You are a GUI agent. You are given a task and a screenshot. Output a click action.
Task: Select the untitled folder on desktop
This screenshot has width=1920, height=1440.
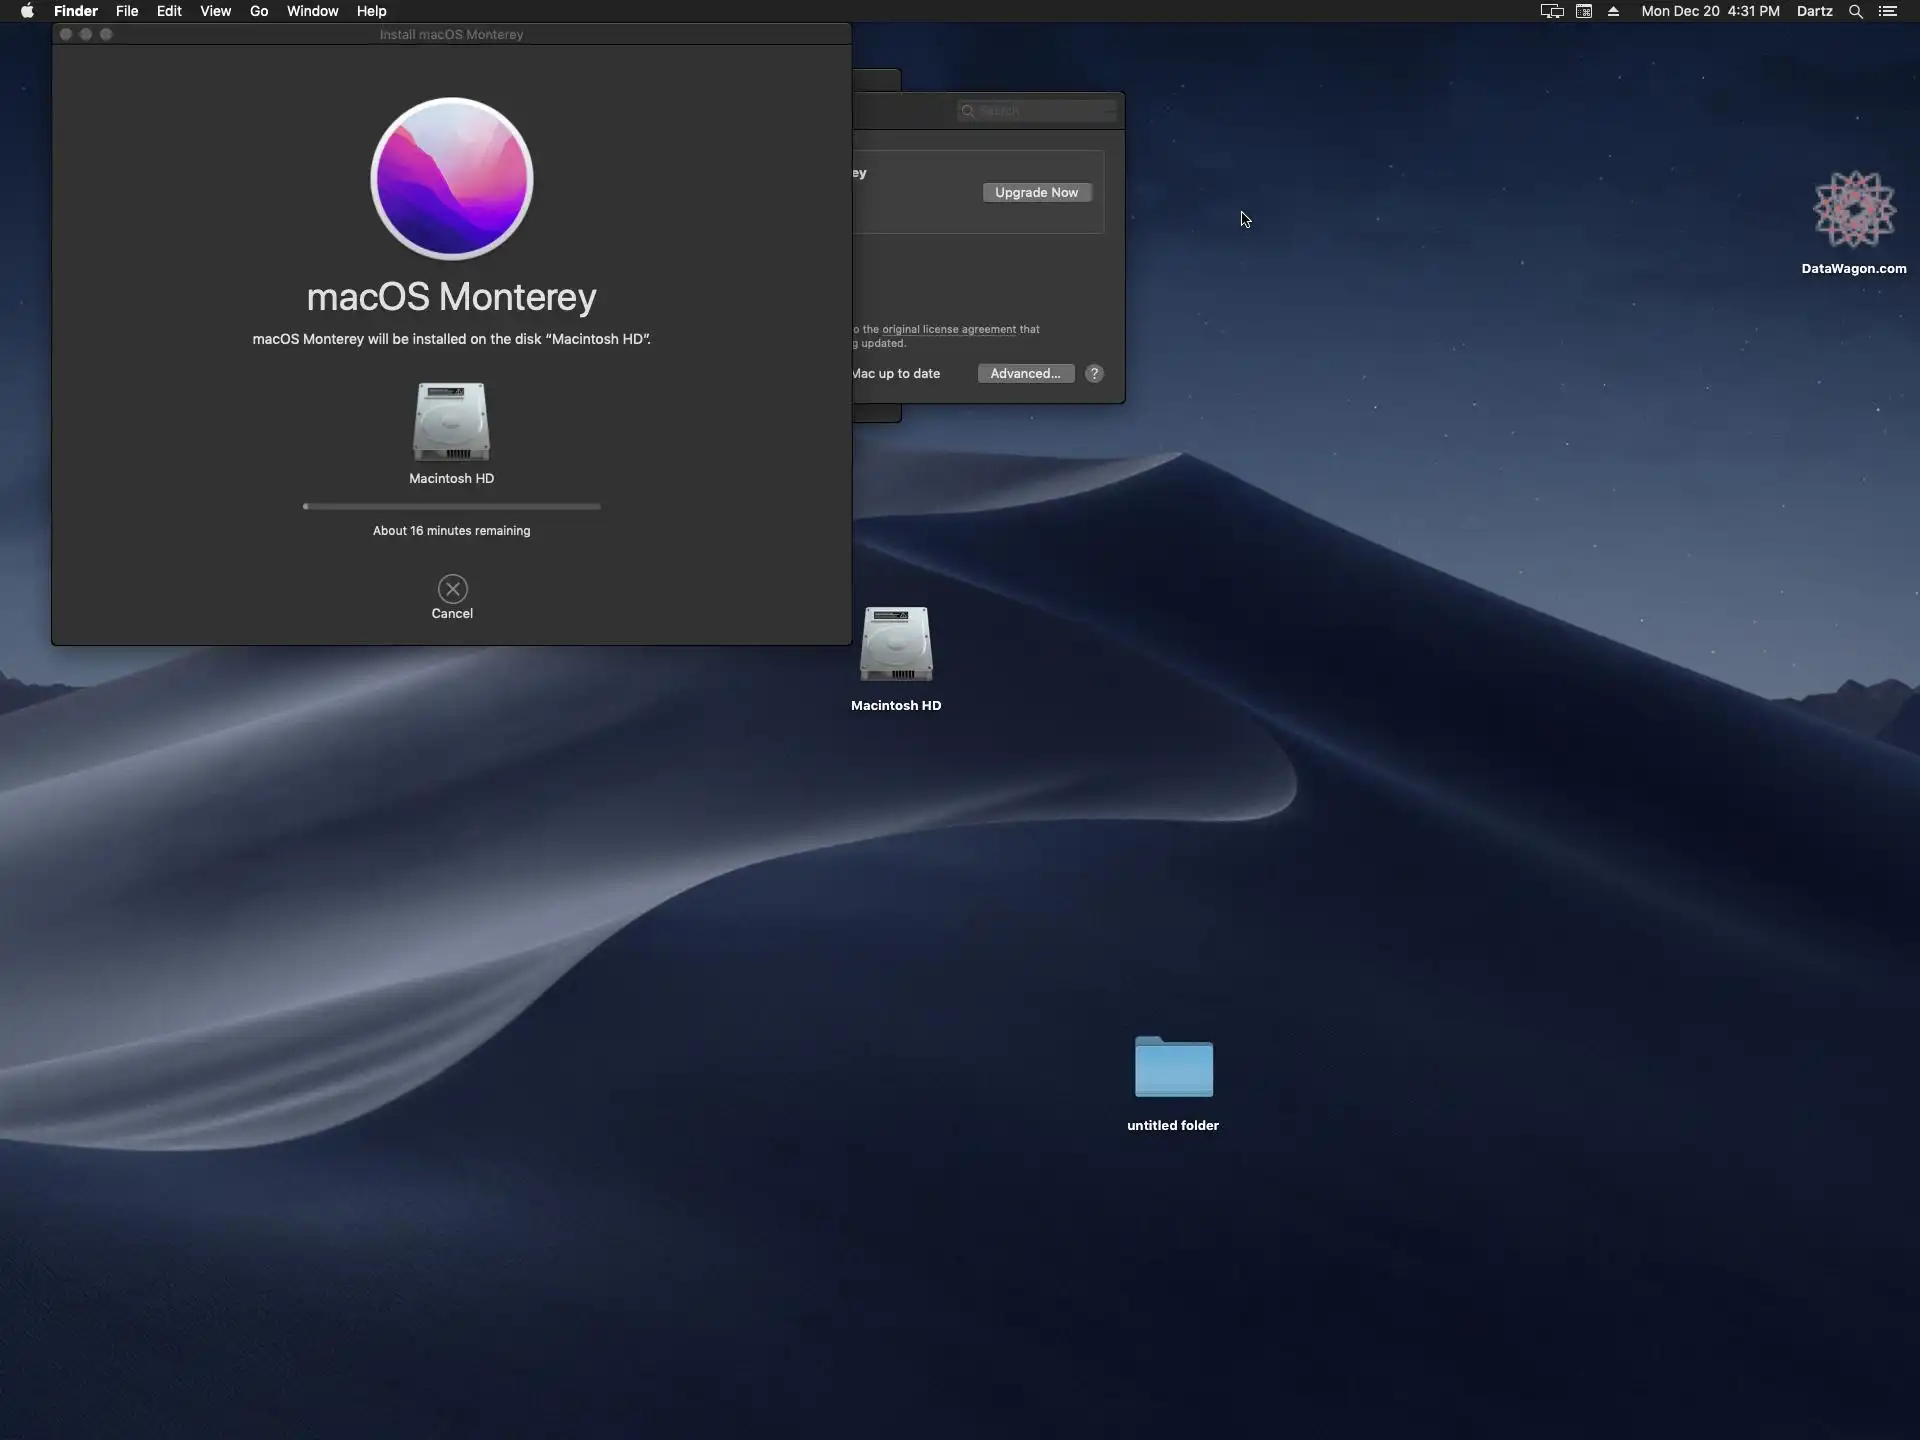[1173, 1068]
